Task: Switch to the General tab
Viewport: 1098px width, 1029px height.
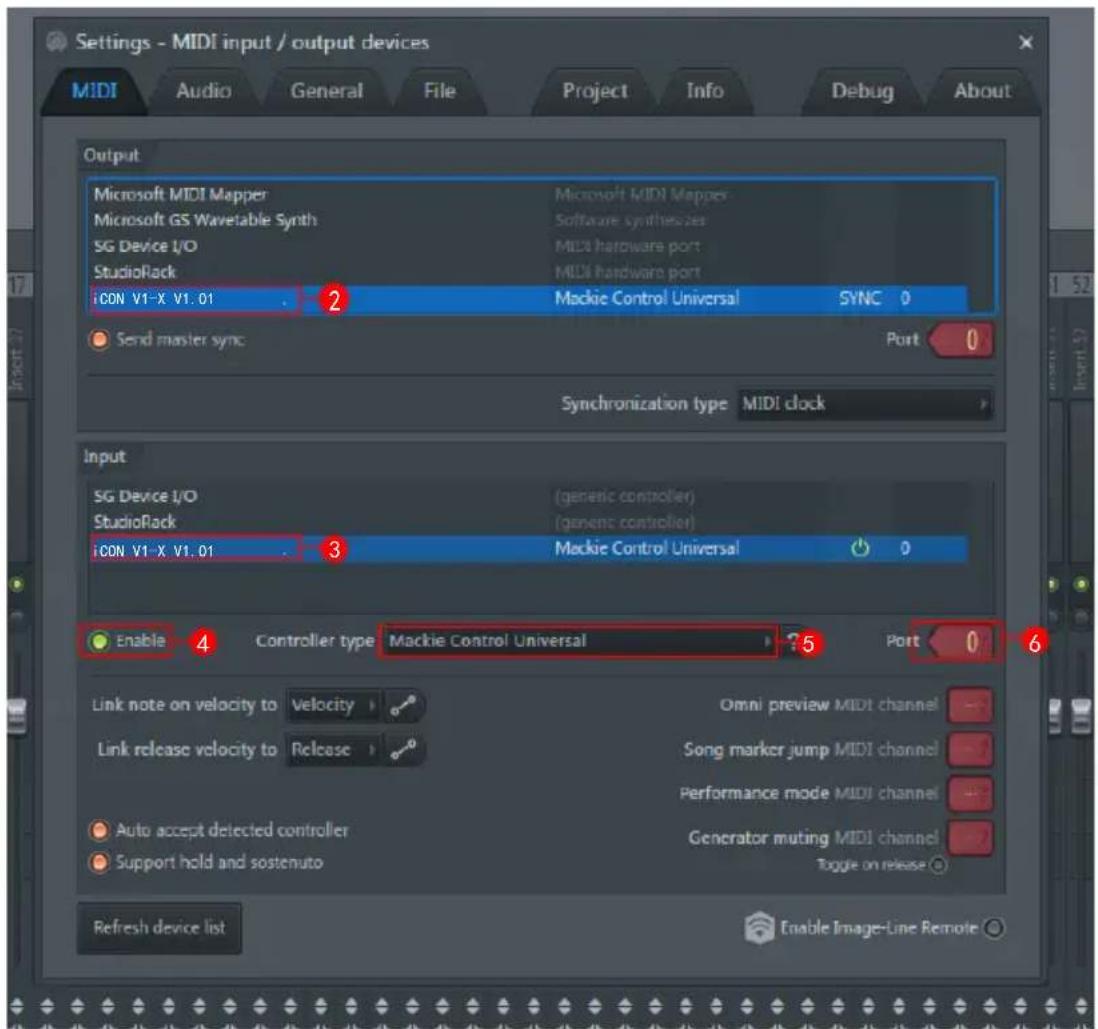Action: tap(326, 91)
